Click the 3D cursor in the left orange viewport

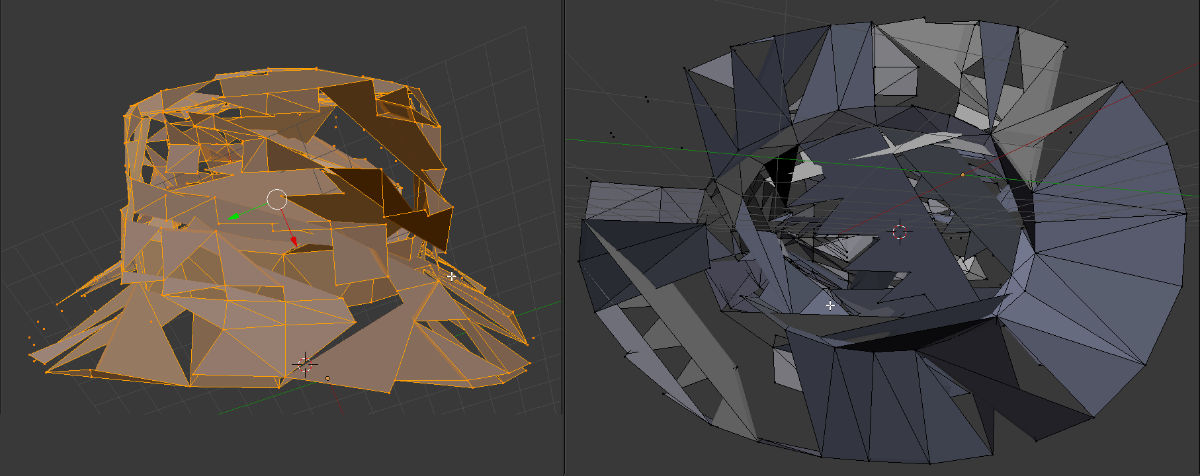coord(304,363)
